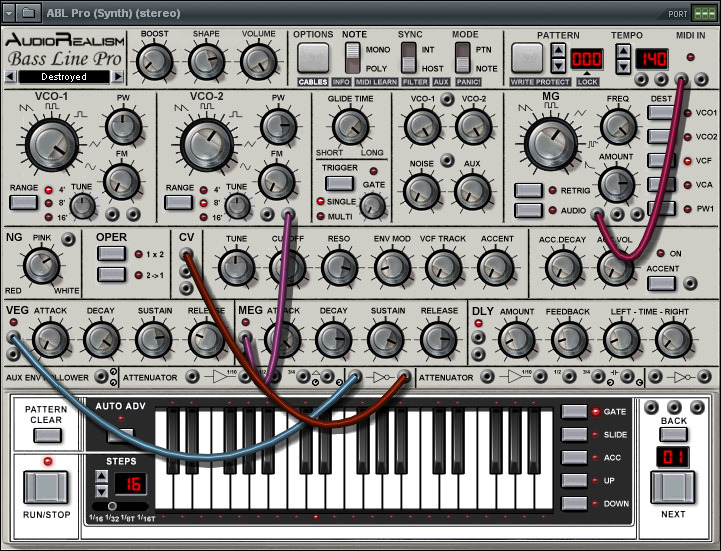Click the AUX ENV FOLLOWER jack
721x551 pixels.
tap(101, 377)
